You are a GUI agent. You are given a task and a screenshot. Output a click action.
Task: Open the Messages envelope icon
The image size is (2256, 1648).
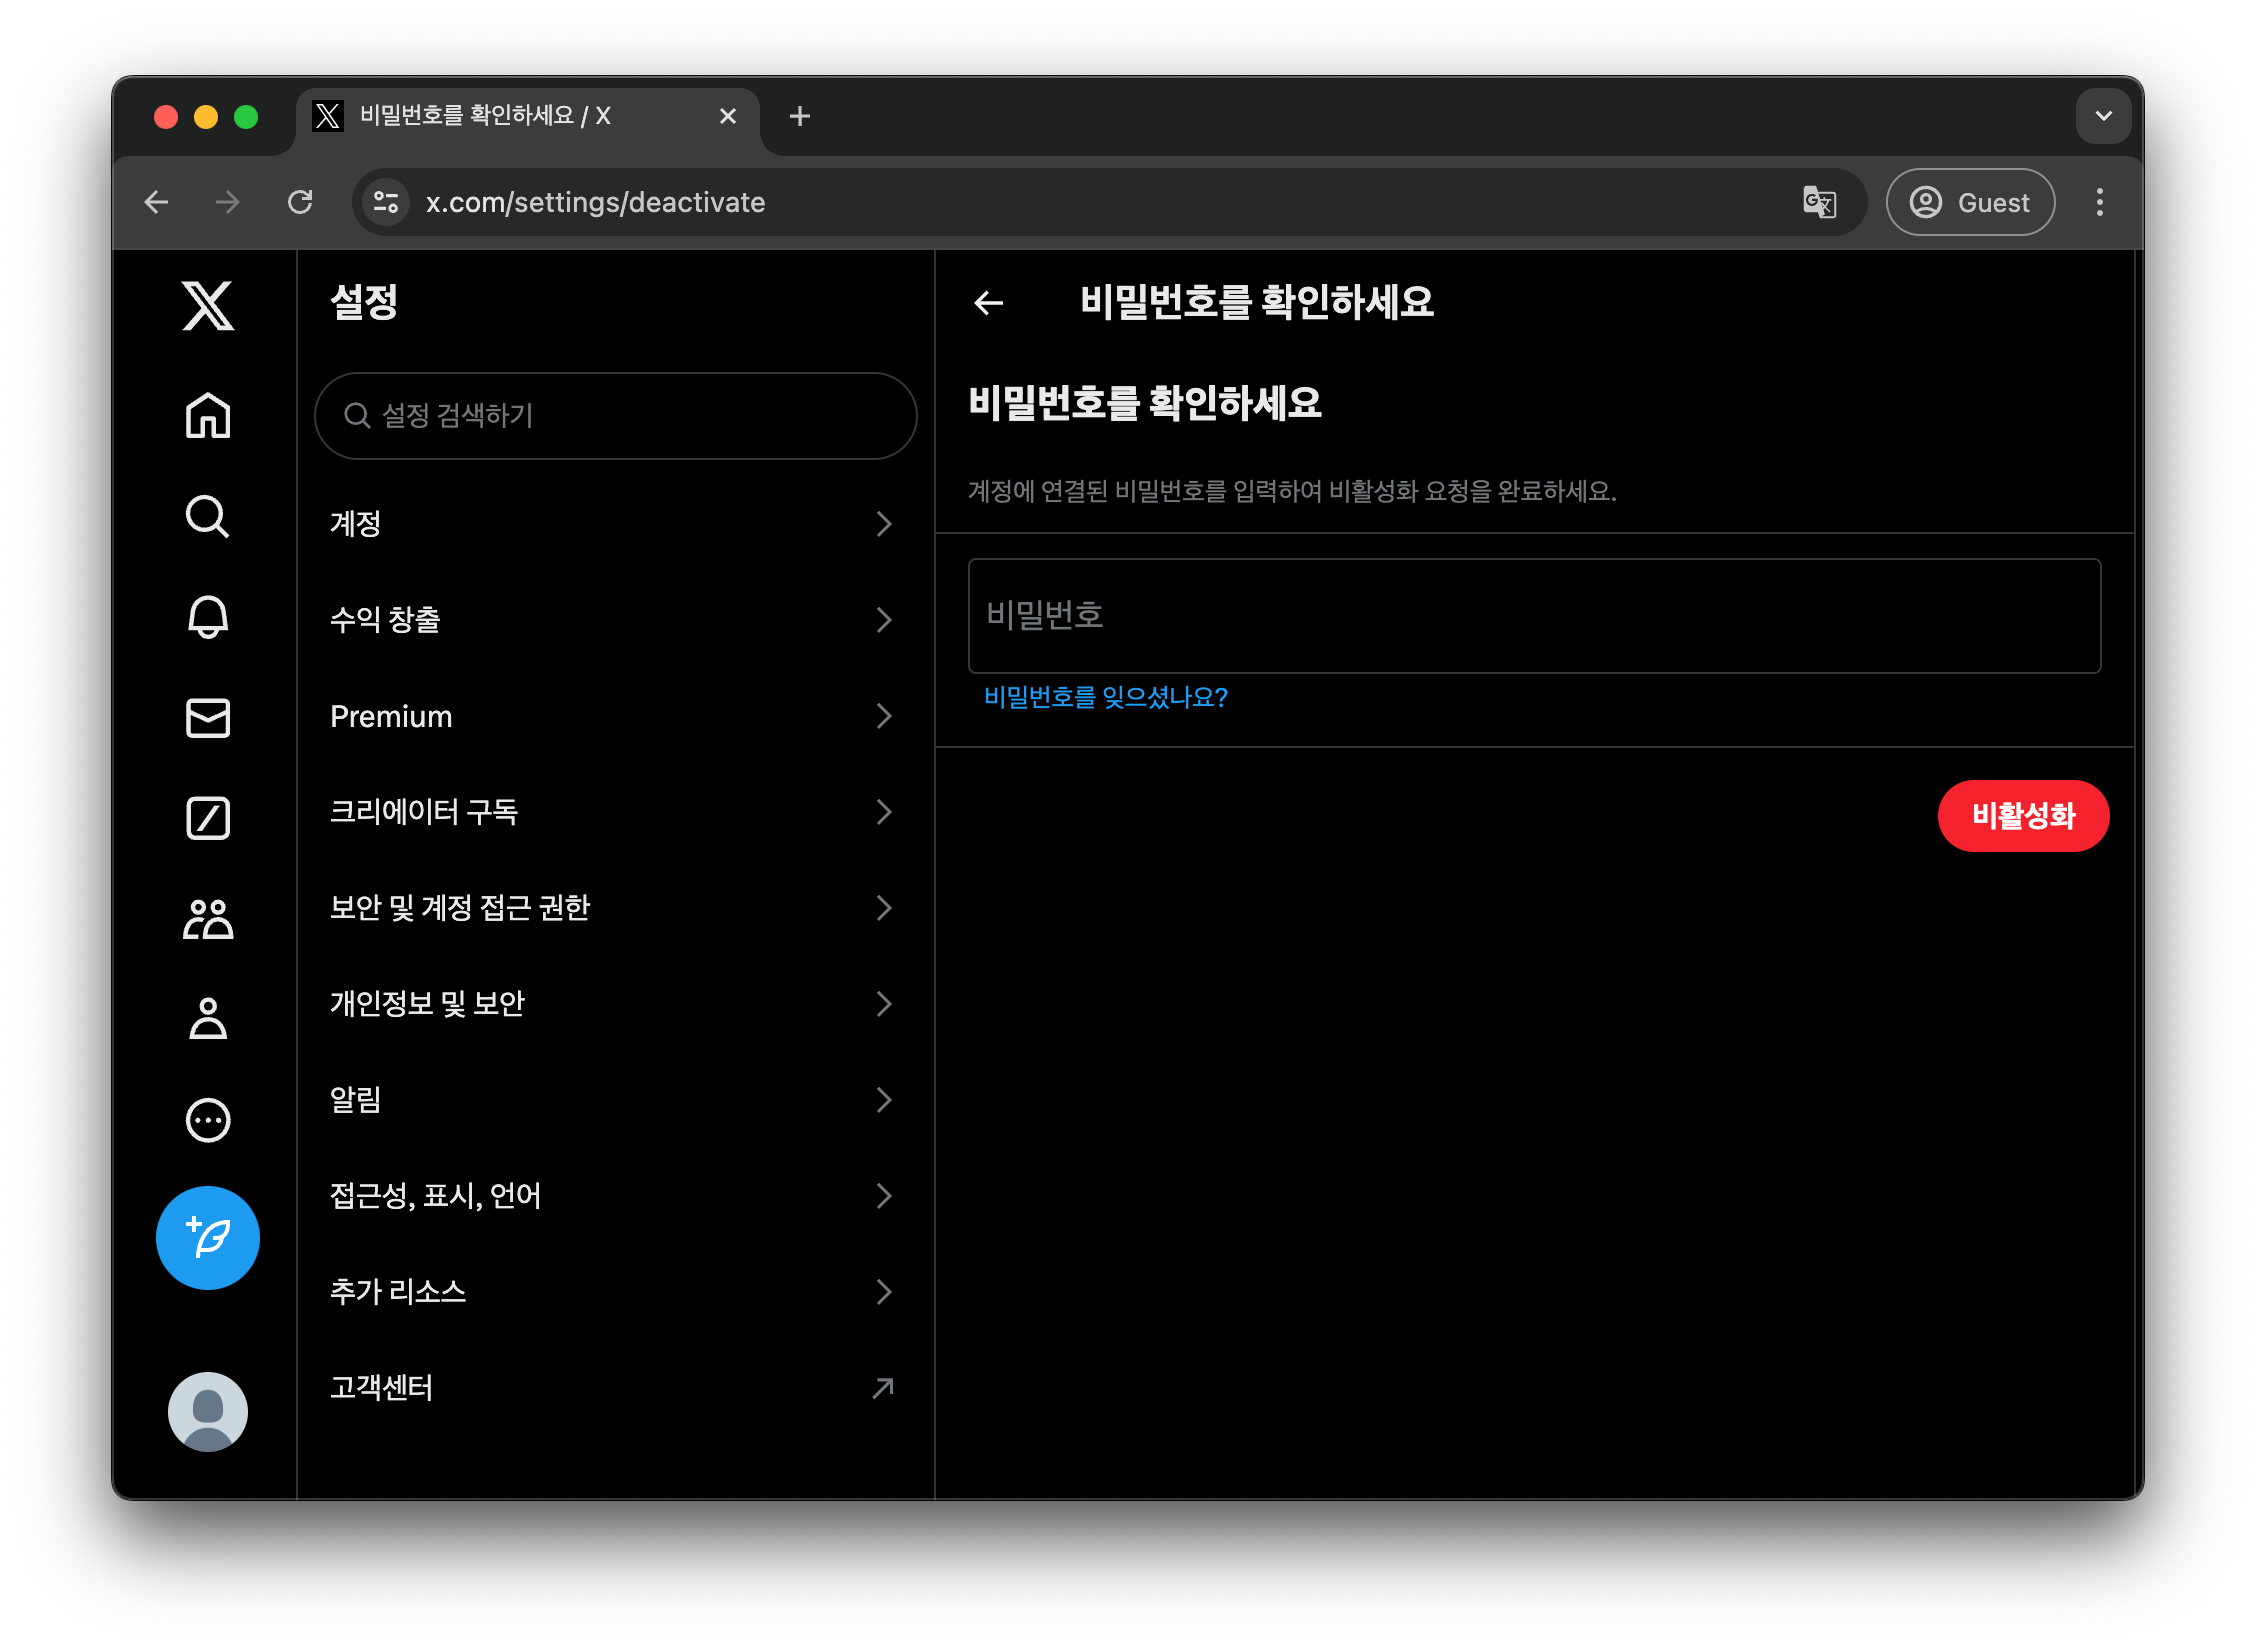(x=208, y=717)
